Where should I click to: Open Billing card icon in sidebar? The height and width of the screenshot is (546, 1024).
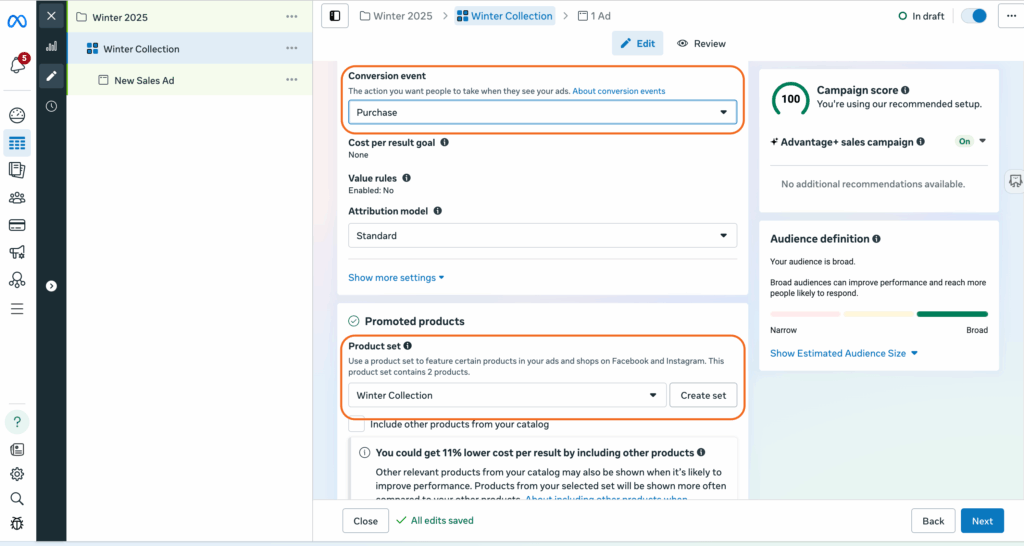[x=16, y=225]
